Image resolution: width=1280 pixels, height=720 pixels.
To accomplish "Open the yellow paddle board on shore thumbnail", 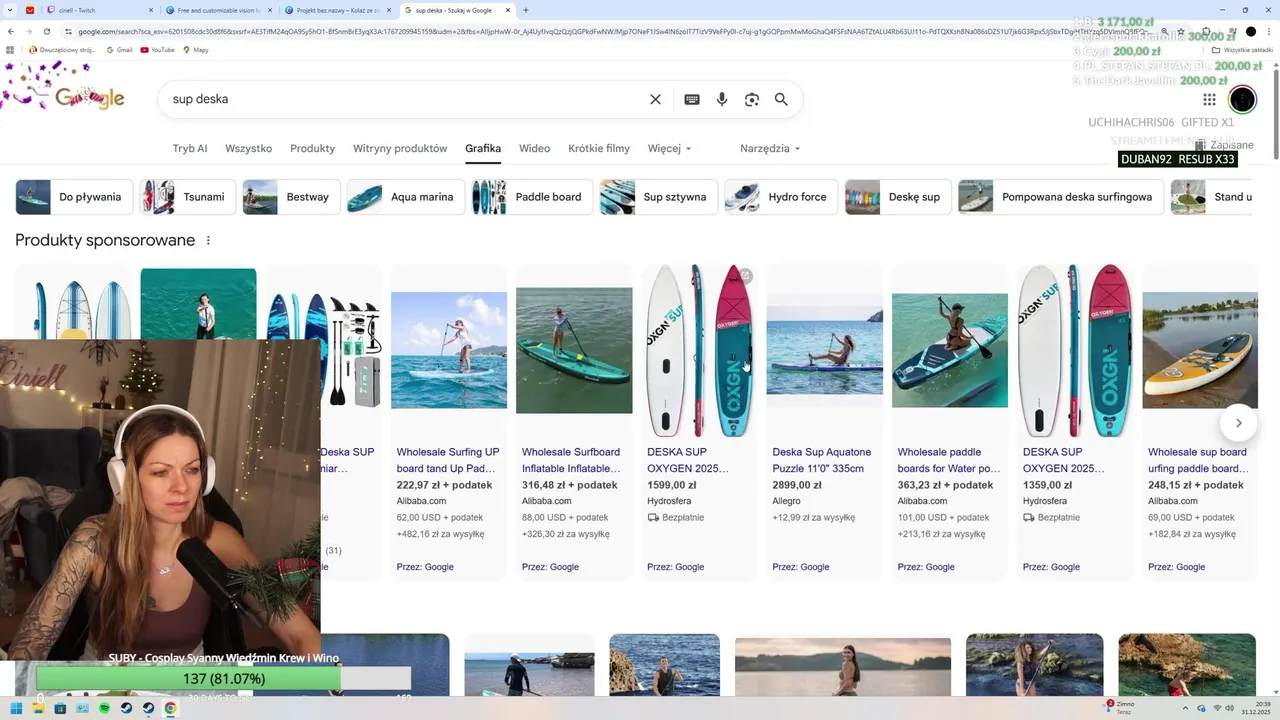I will coord(1200,350).
